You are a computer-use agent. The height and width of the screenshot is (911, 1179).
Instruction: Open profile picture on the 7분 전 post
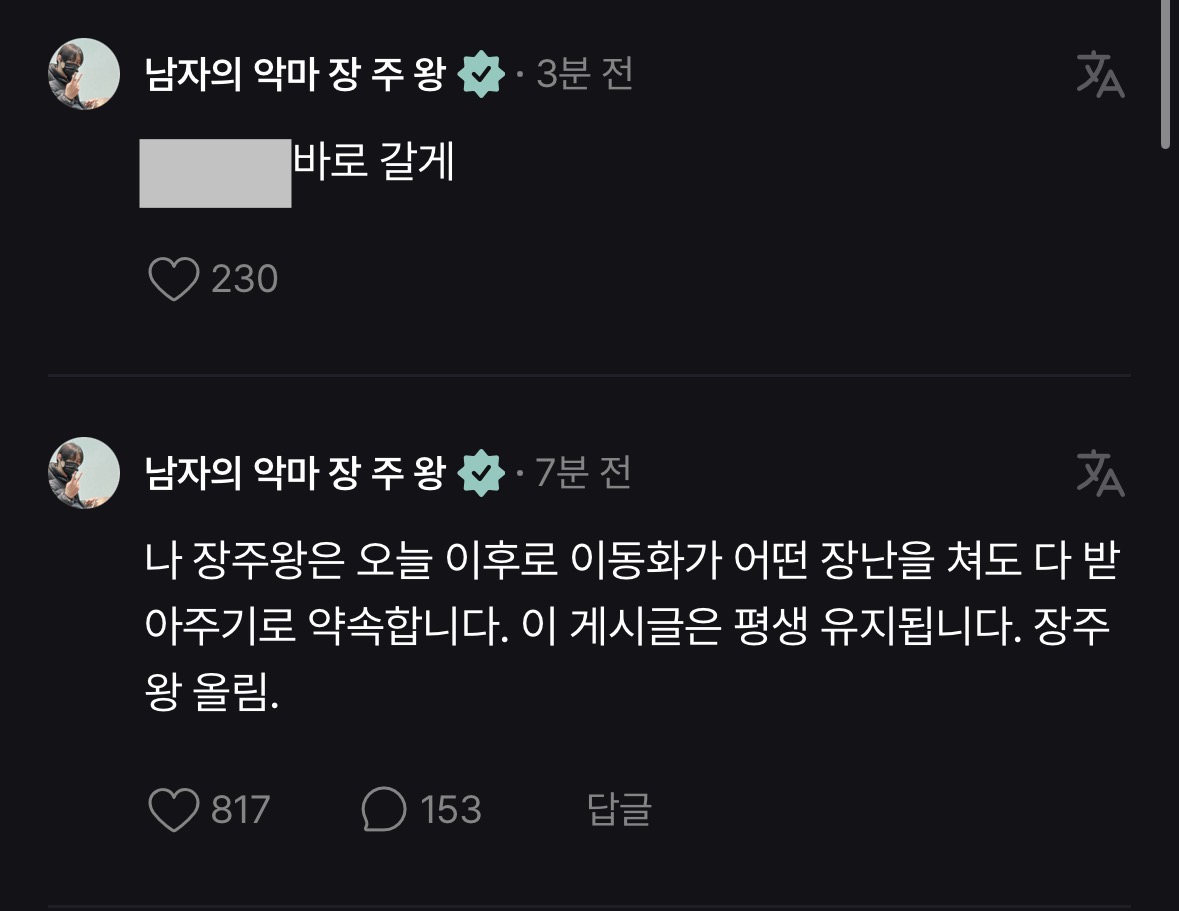pos(84,472)
